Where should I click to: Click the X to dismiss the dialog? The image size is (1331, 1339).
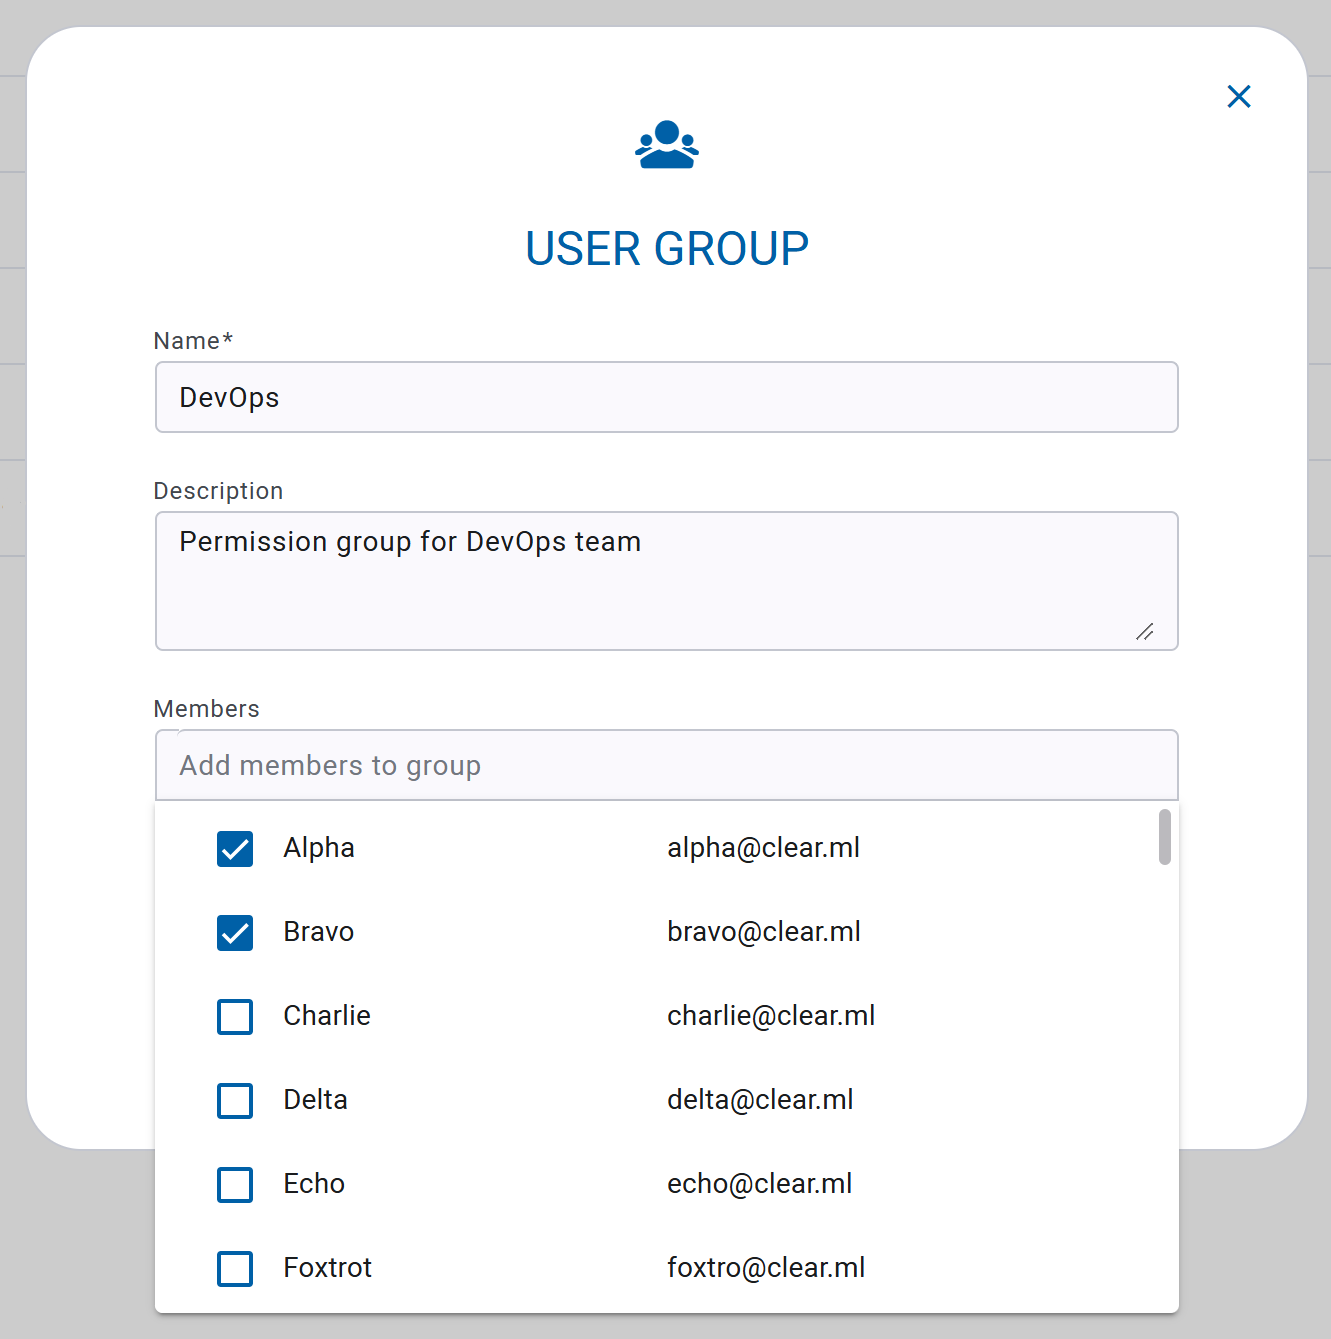pyautogui.click(x=1239, y=96)
